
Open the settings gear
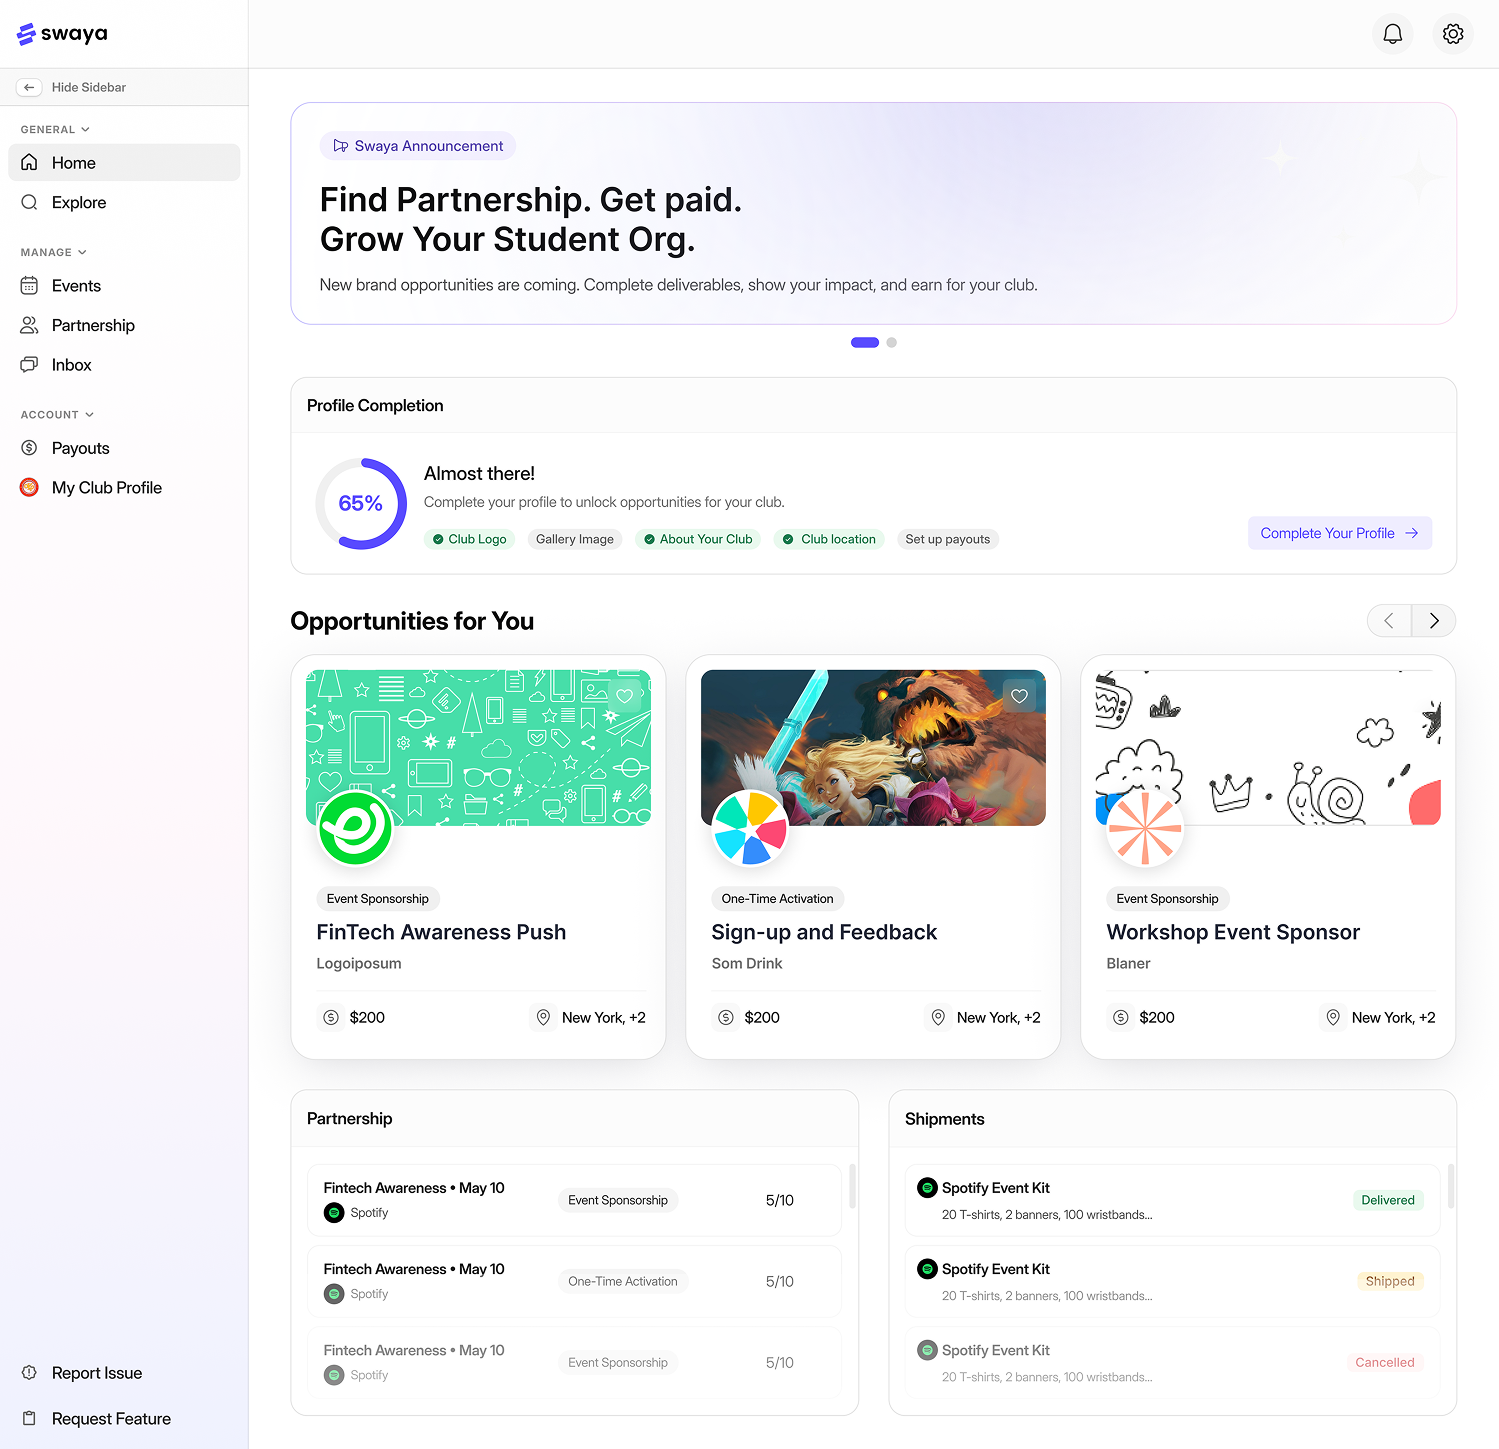(1453, 34)
